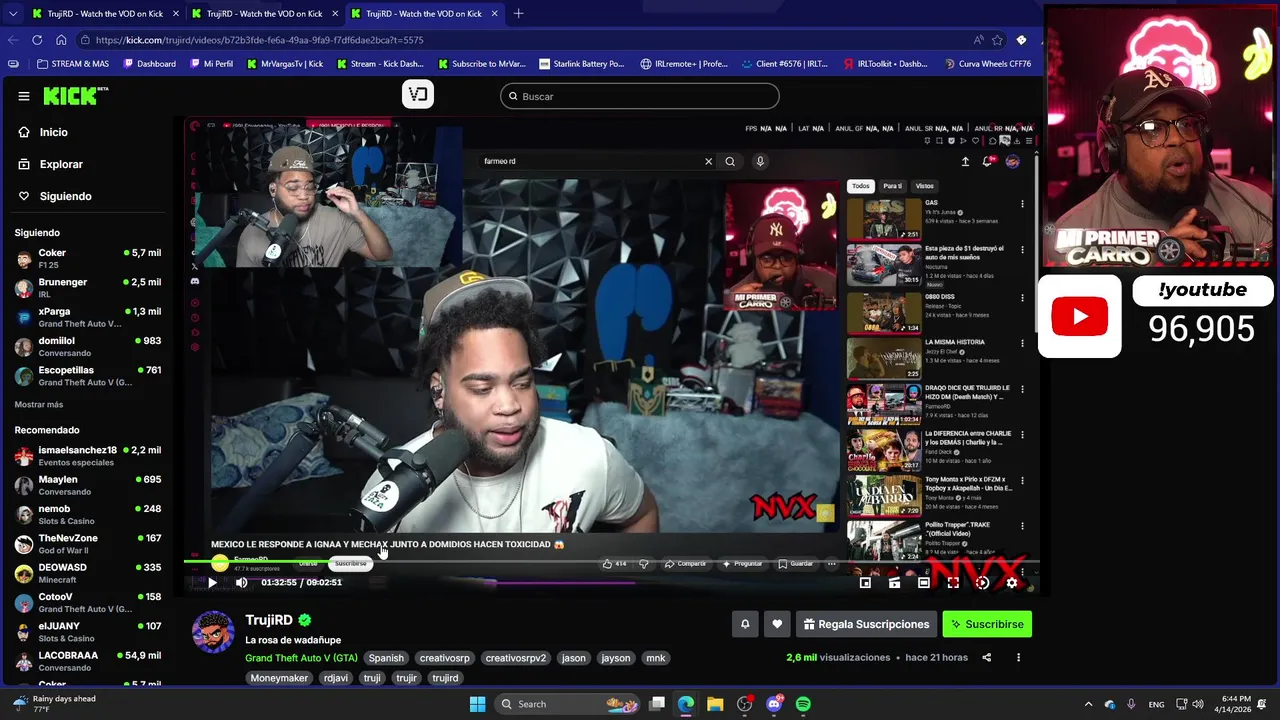Open Explorar in the sidebar
Screen dimensions: 1280x720
click(x=61, y=164)
